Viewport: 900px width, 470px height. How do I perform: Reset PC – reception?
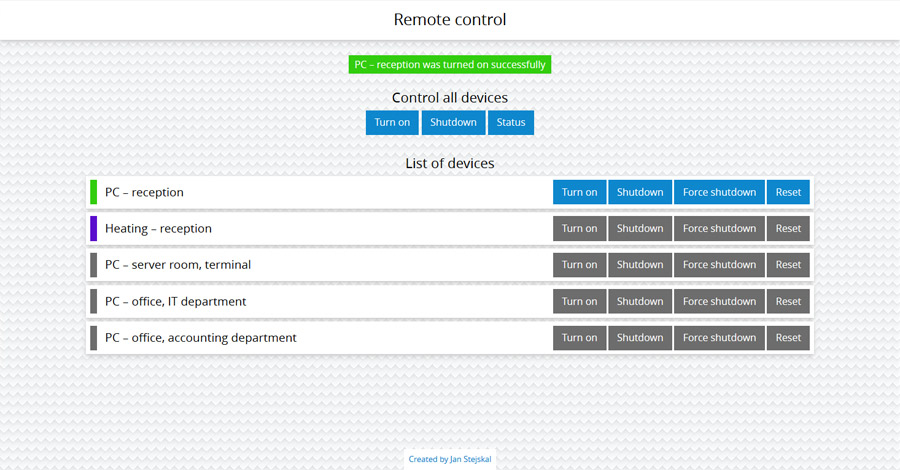coord(788,192)
